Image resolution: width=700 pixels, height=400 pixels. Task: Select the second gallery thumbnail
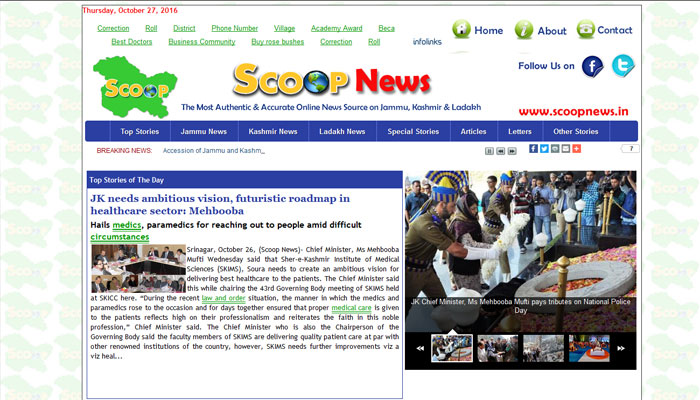point(497,348)
